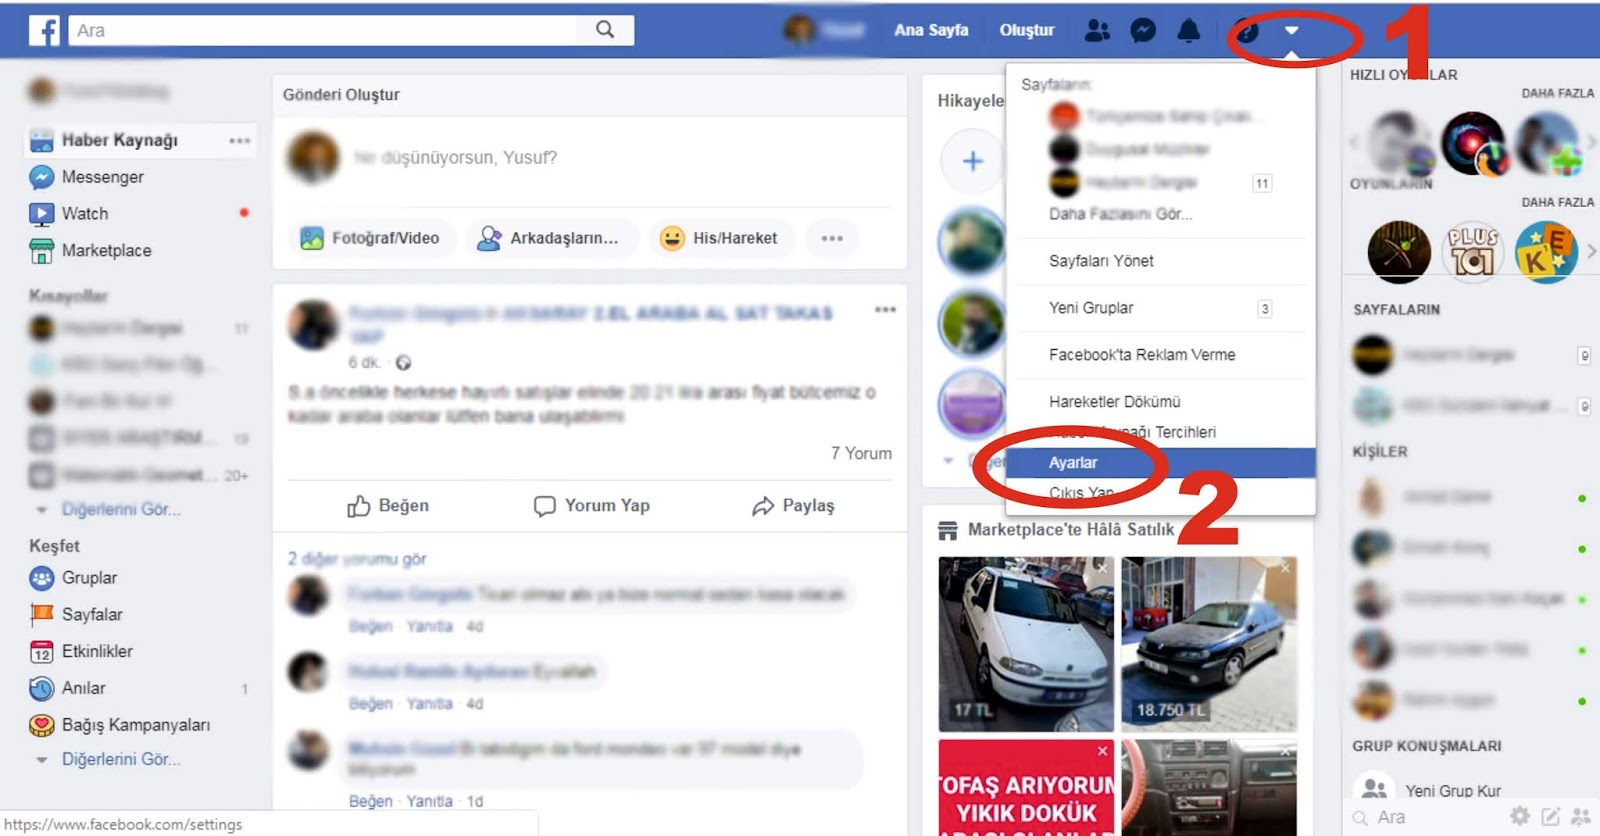Open chat settings gear icon
The image size is (1600, 836).
[1520, 816]
